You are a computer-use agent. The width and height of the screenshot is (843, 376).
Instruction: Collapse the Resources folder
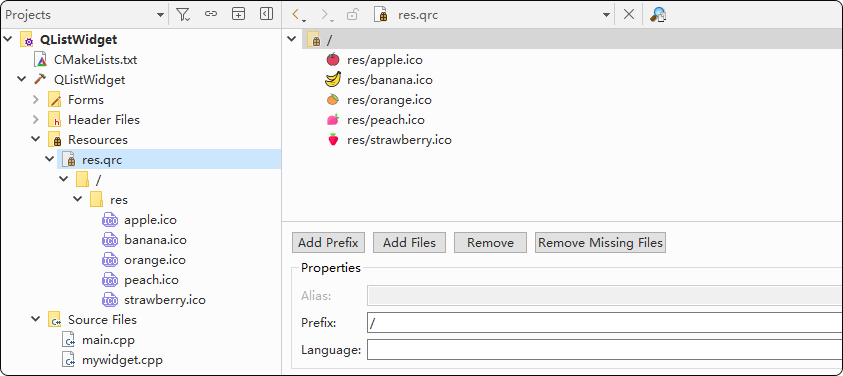click(x=35, y=139)
